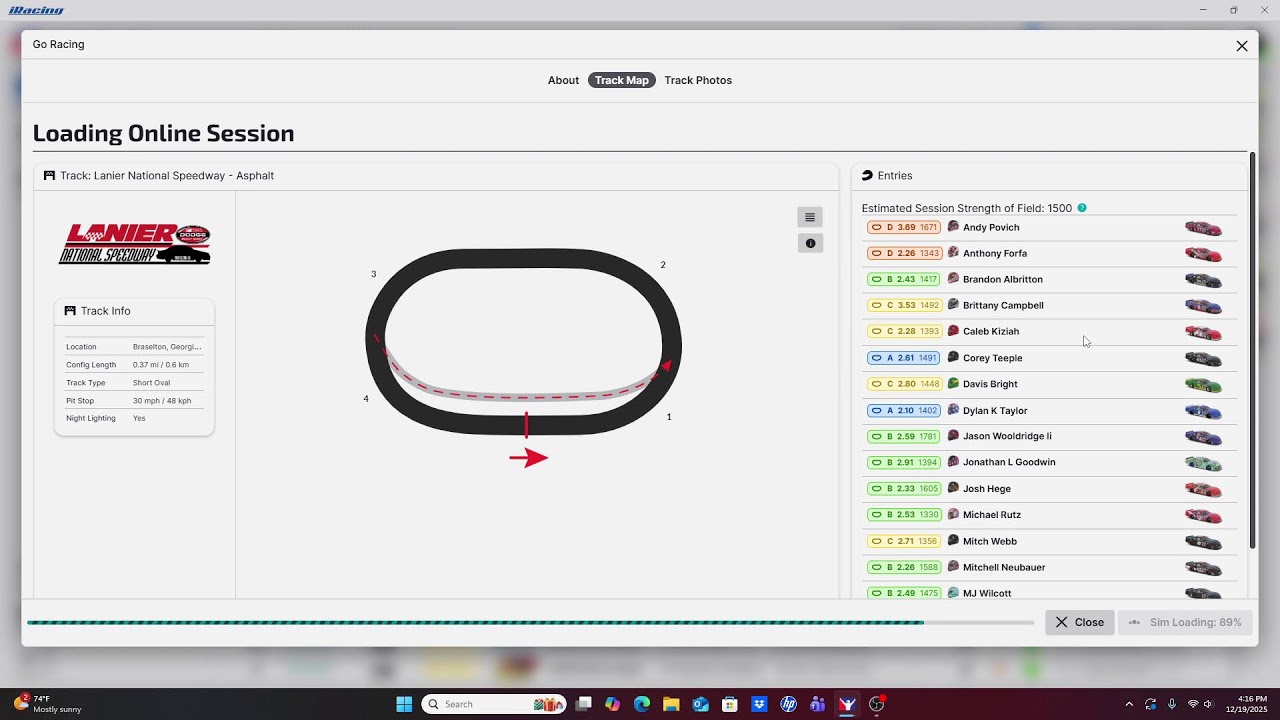This screenshot has height=720, width=1280.
Task: Open Microsoft Store from the taskbar
Action: click(x=730, y=704)
